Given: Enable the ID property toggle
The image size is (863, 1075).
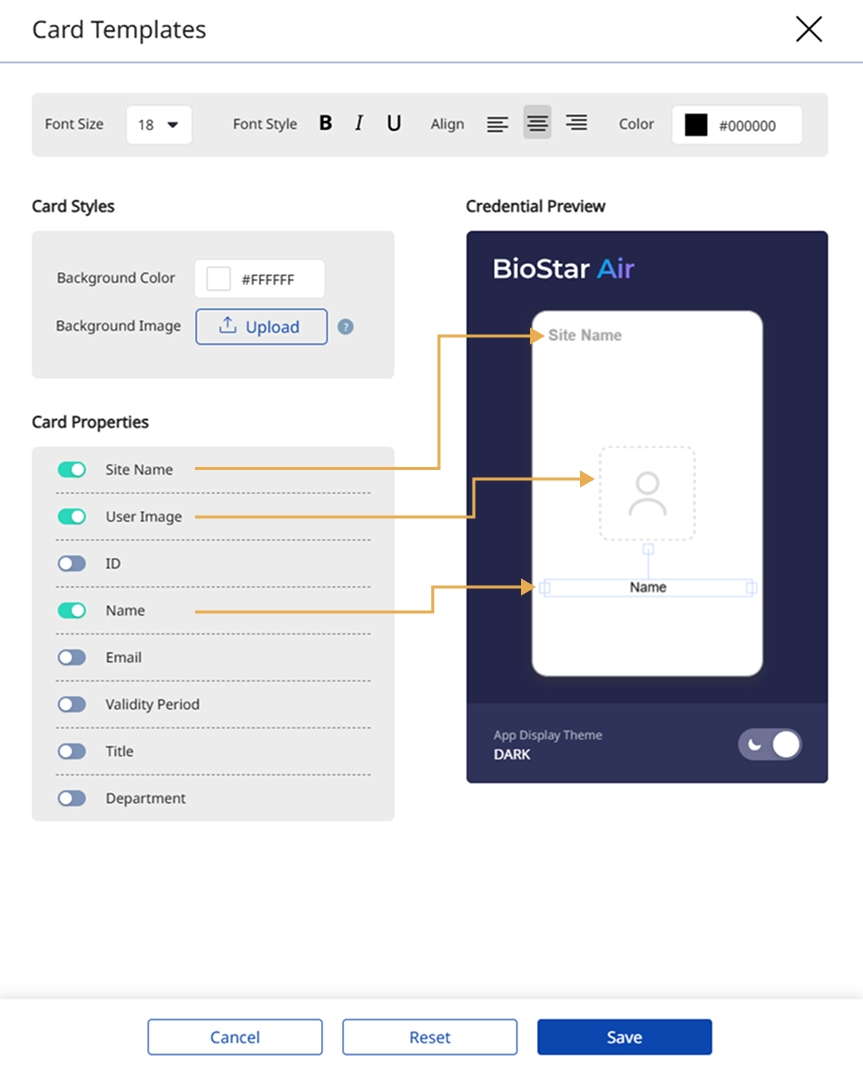Looking at the screenshot, I should click(72, 564).
